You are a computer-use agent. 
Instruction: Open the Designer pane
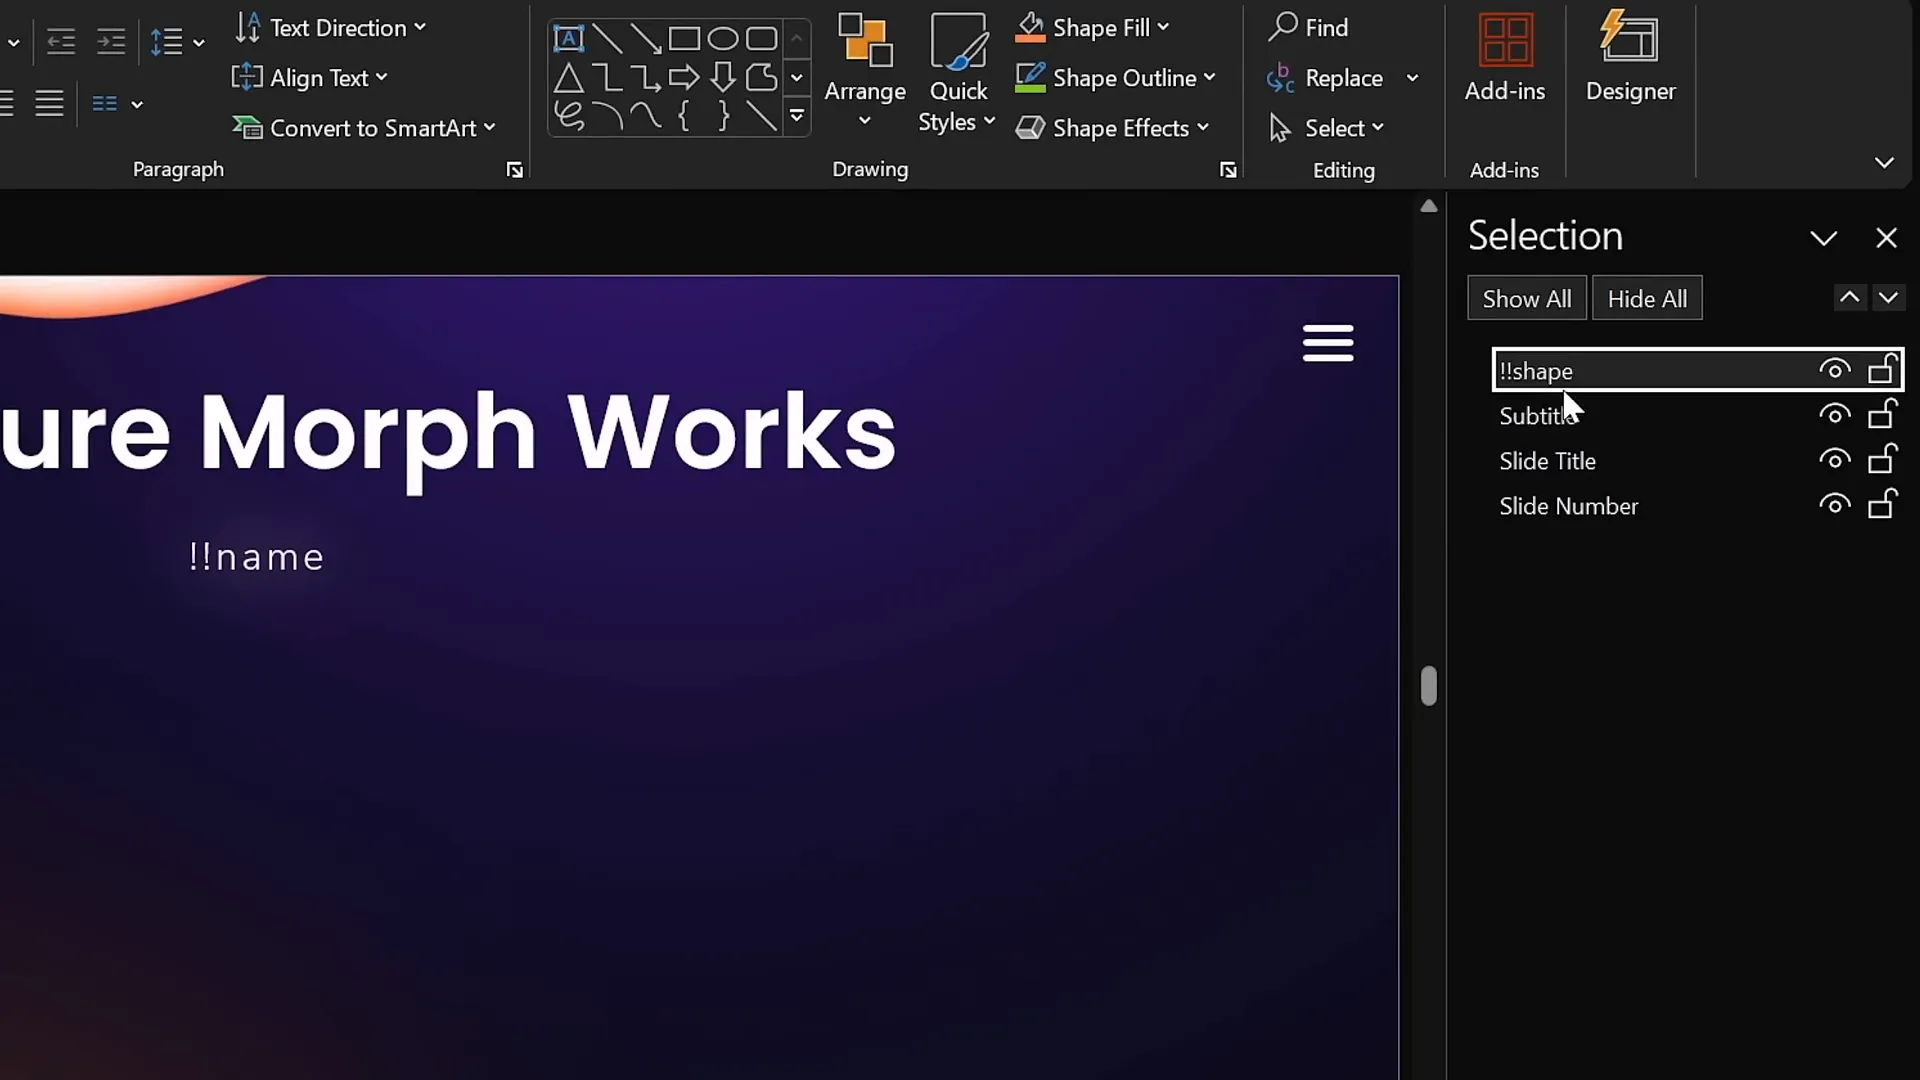point(1630,57)
